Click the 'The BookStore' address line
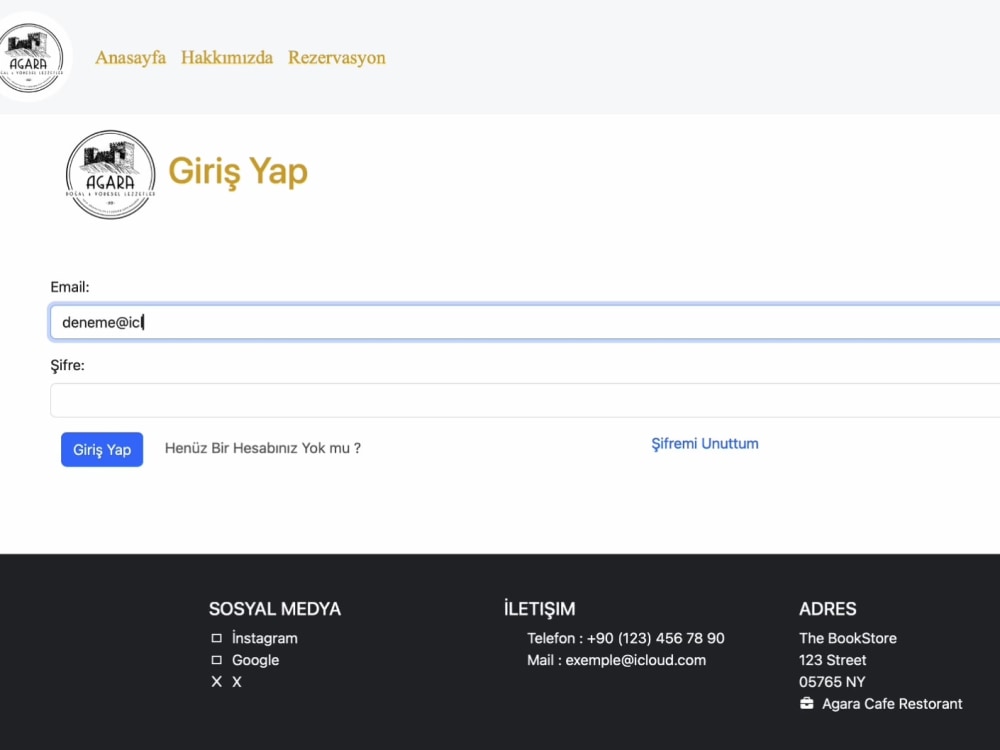 pyautogui.click(x=848, y=638)
